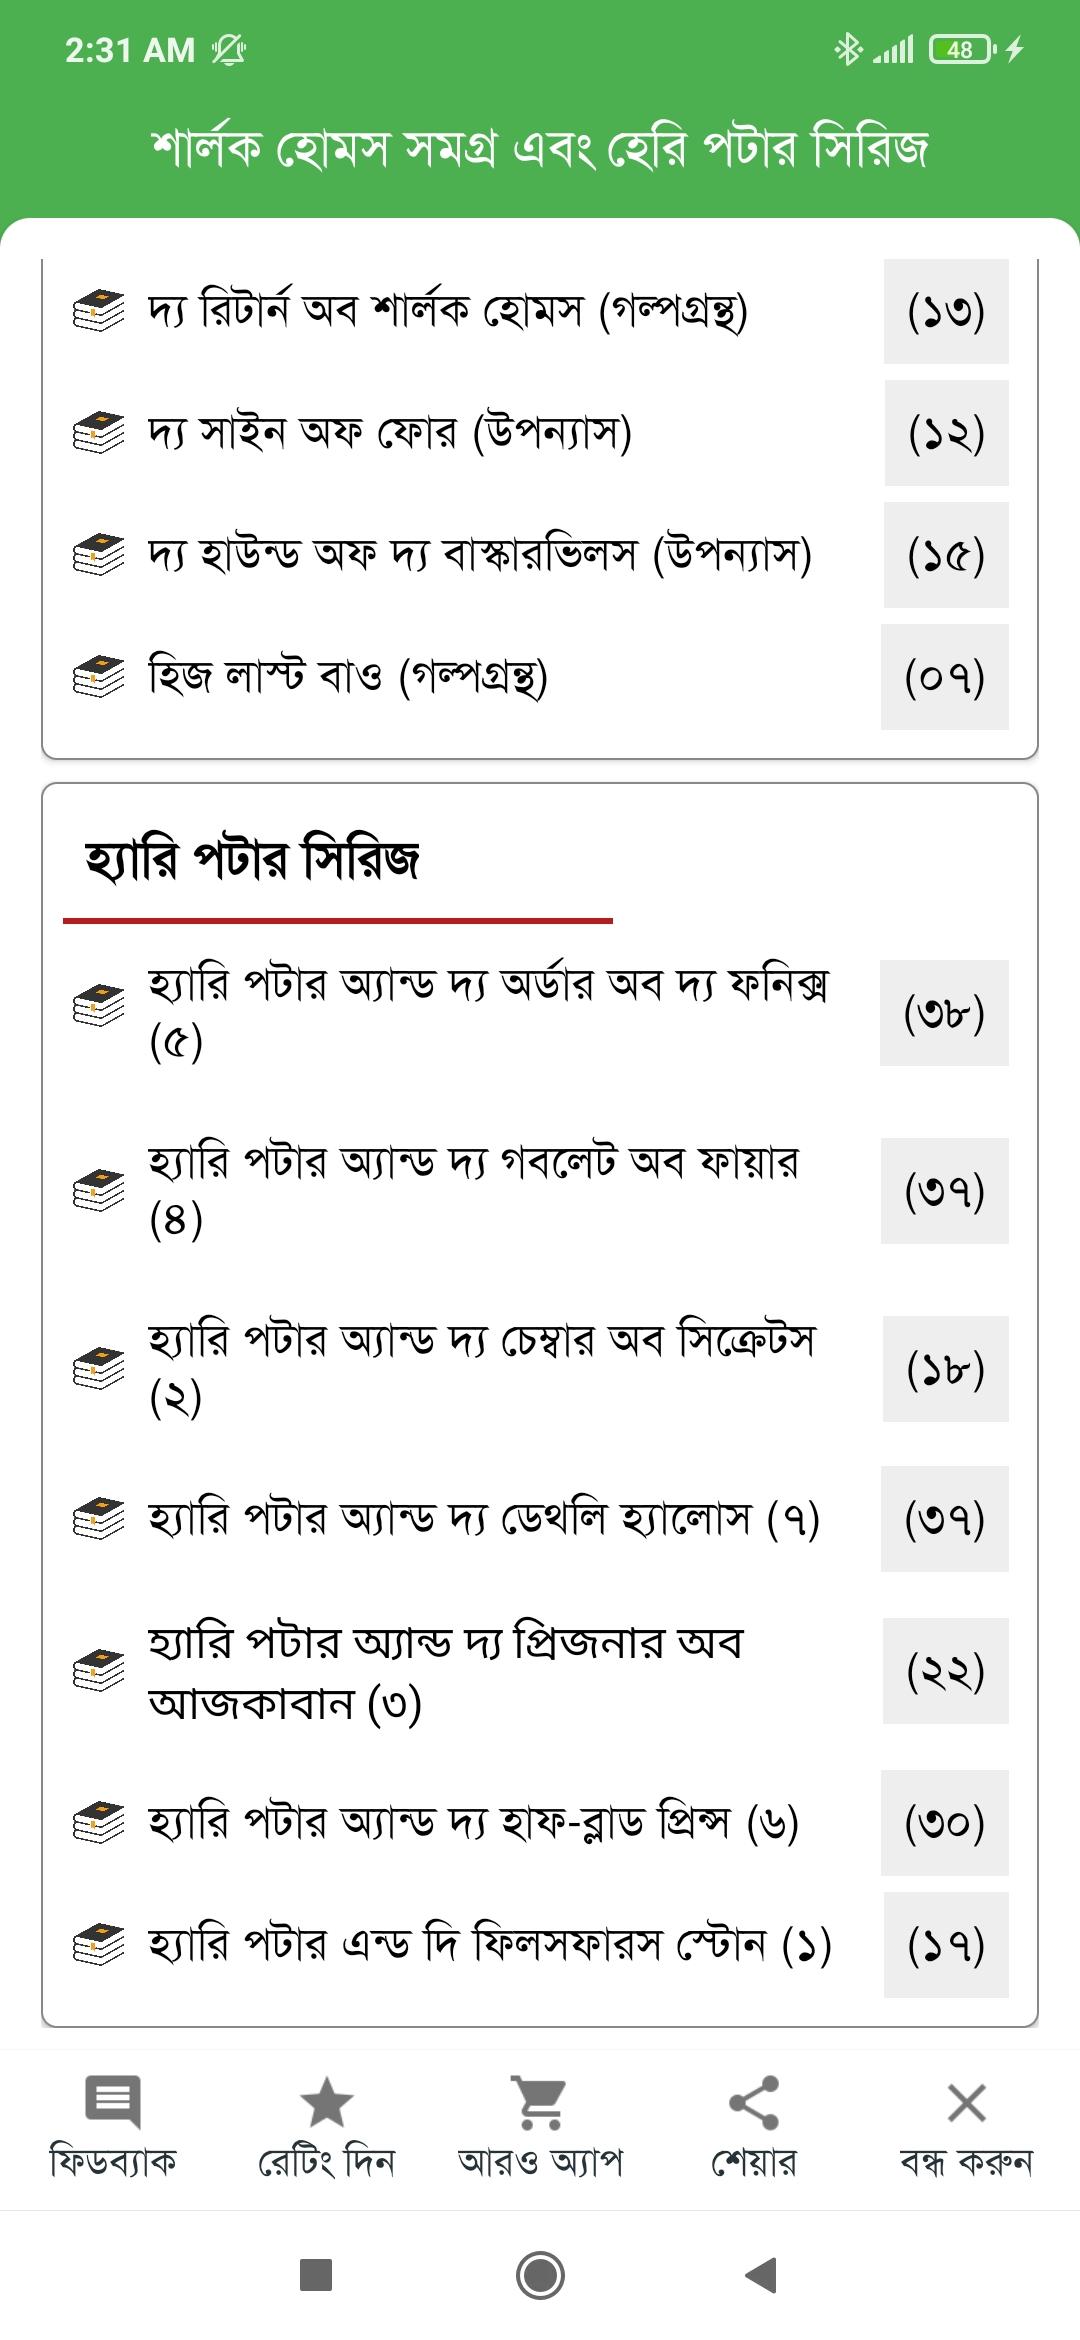Tap the রেটিং দিন star icon
Screen dimensions: 1080x2340
click(x=327, y=2101)
